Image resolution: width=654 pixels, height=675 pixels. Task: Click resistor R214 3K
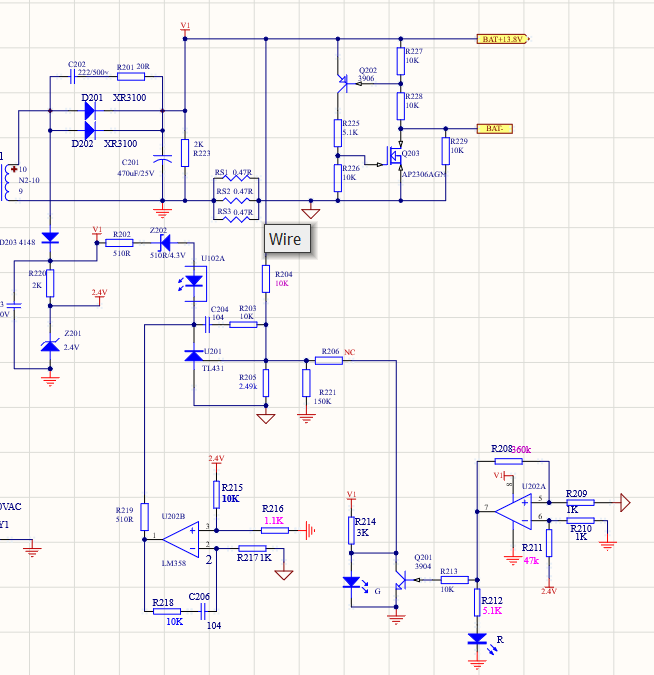351,530
